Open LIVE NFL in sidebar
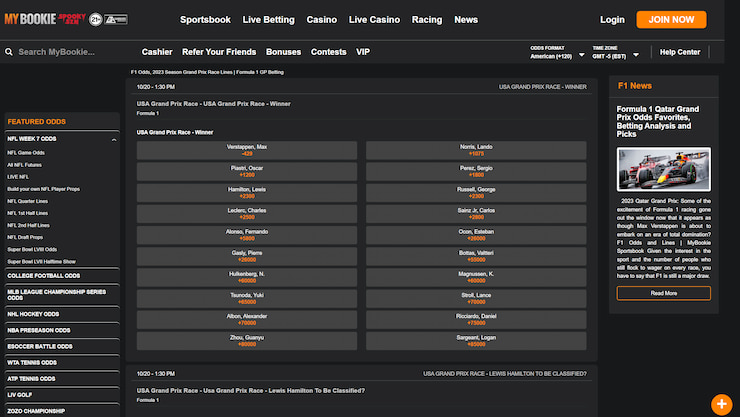Viewport: 740px width, 417px height. tap(18, 177)
